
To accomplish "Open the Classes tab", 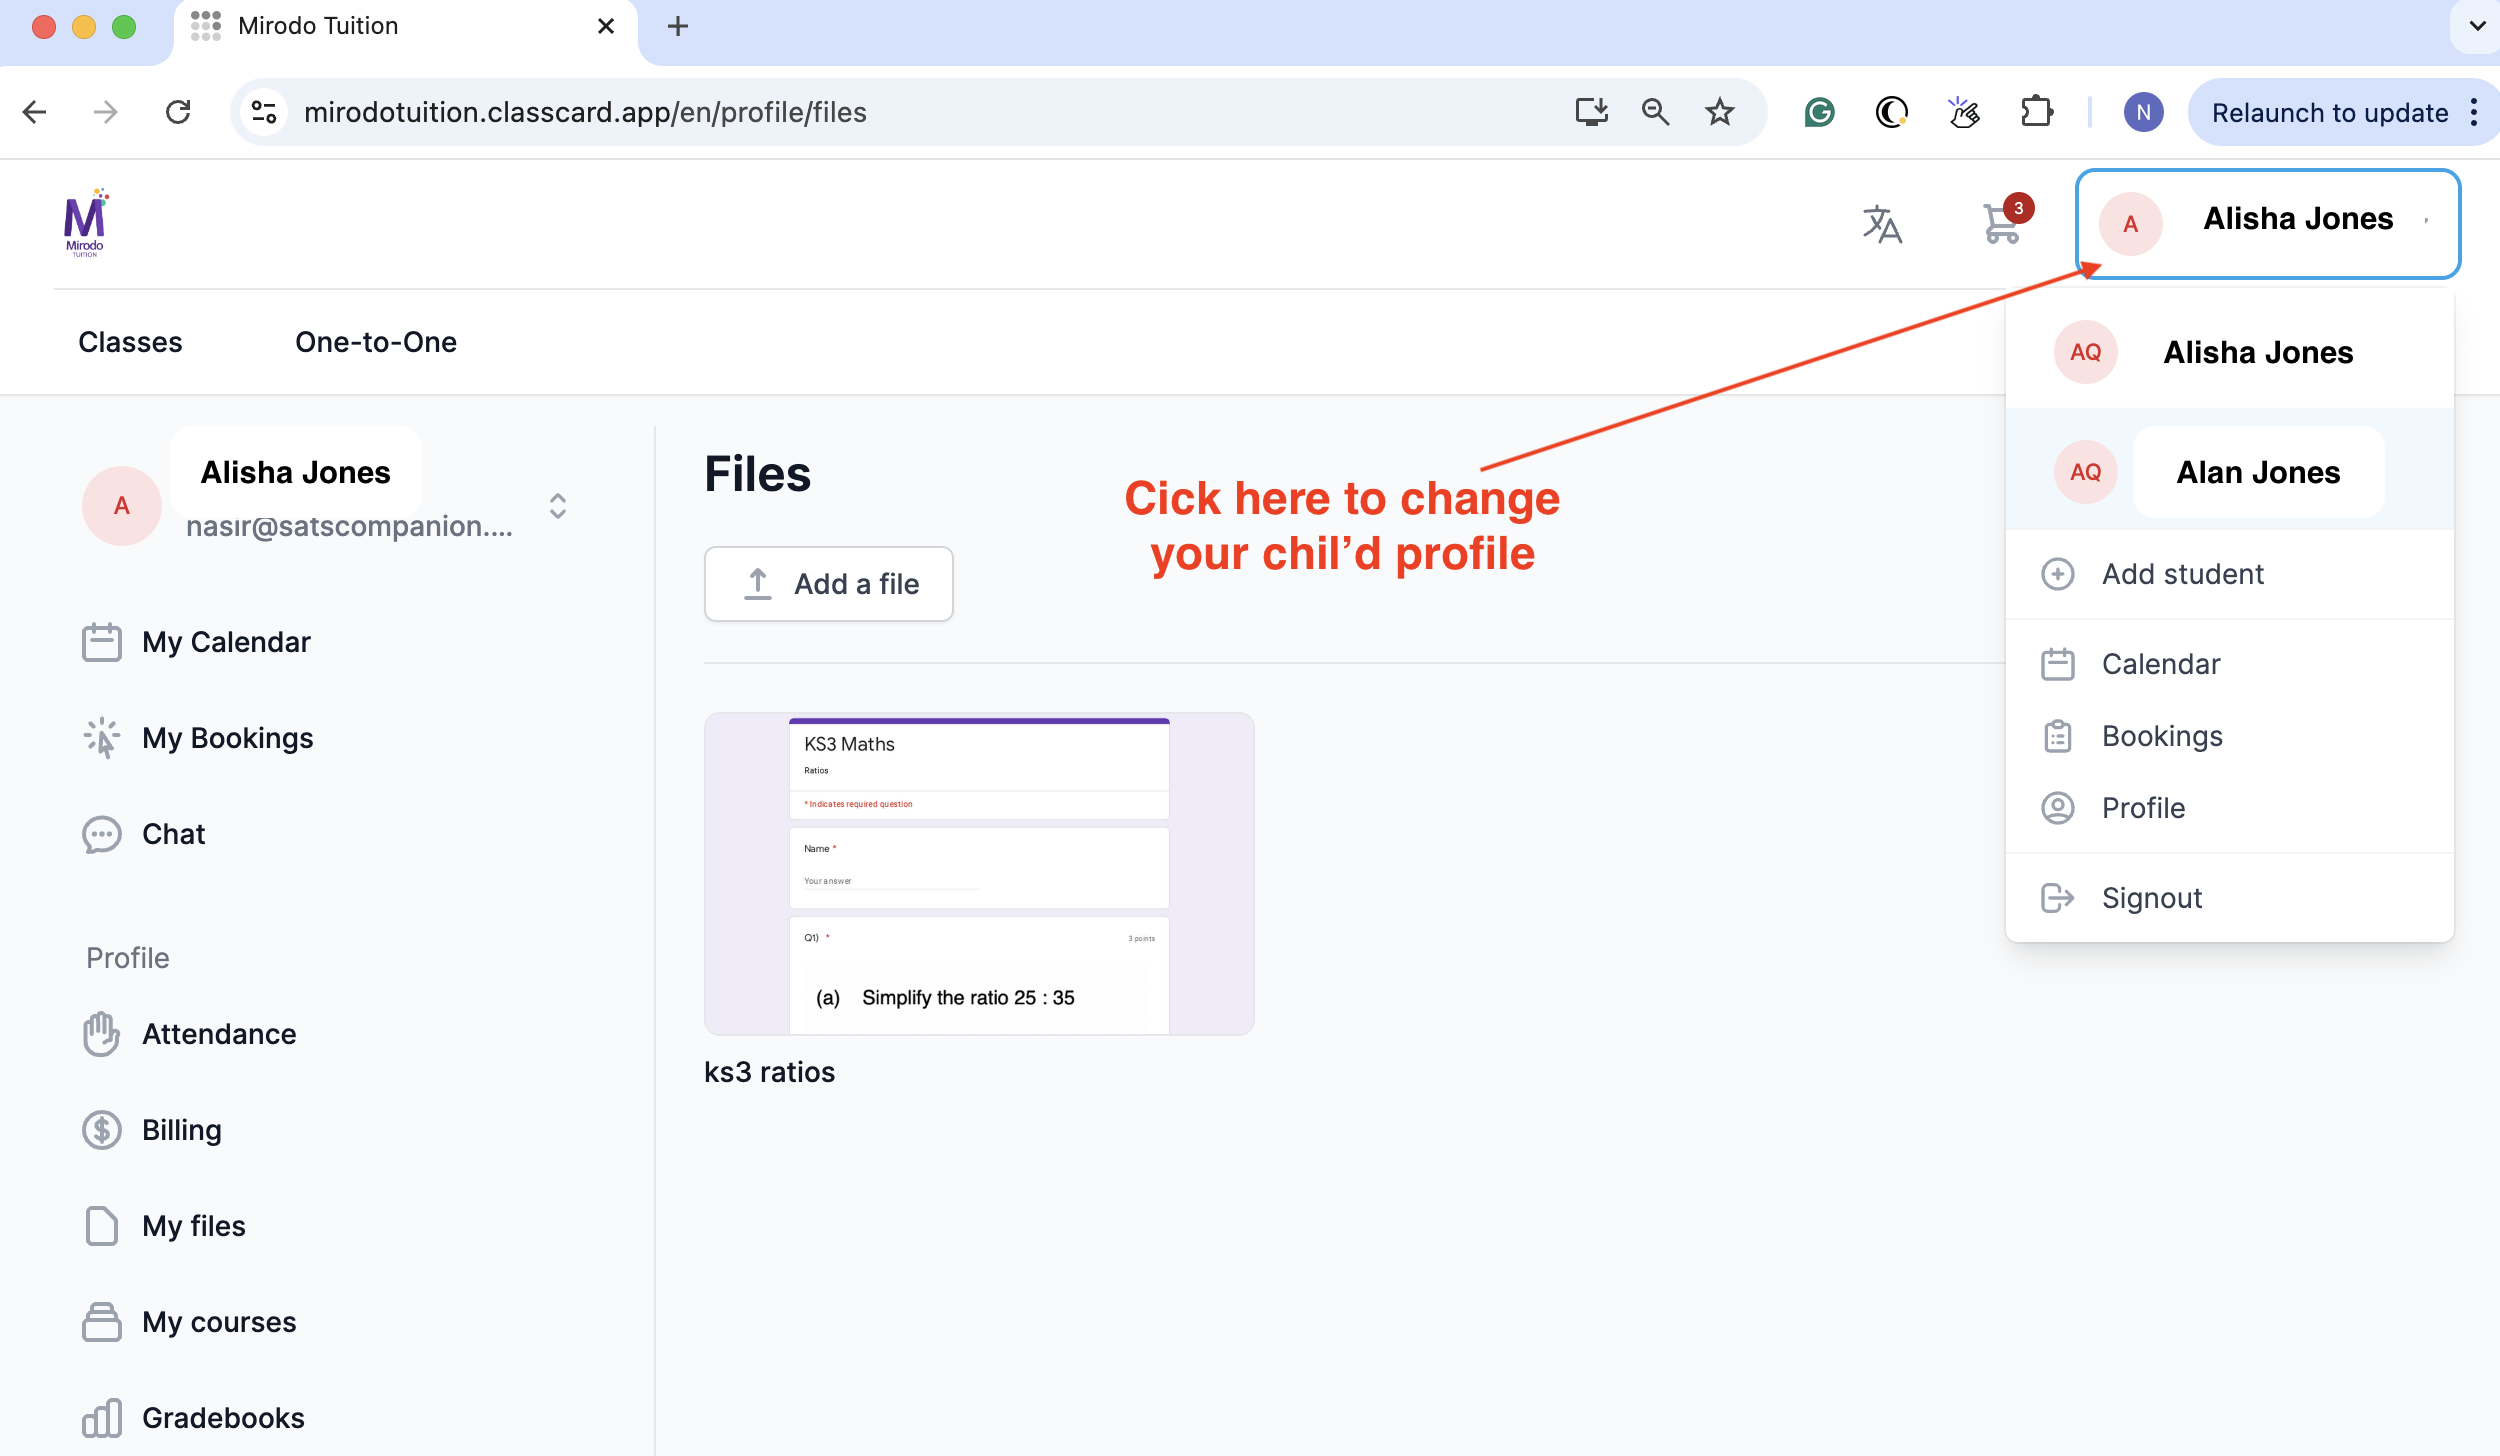I will coord(130,342).
